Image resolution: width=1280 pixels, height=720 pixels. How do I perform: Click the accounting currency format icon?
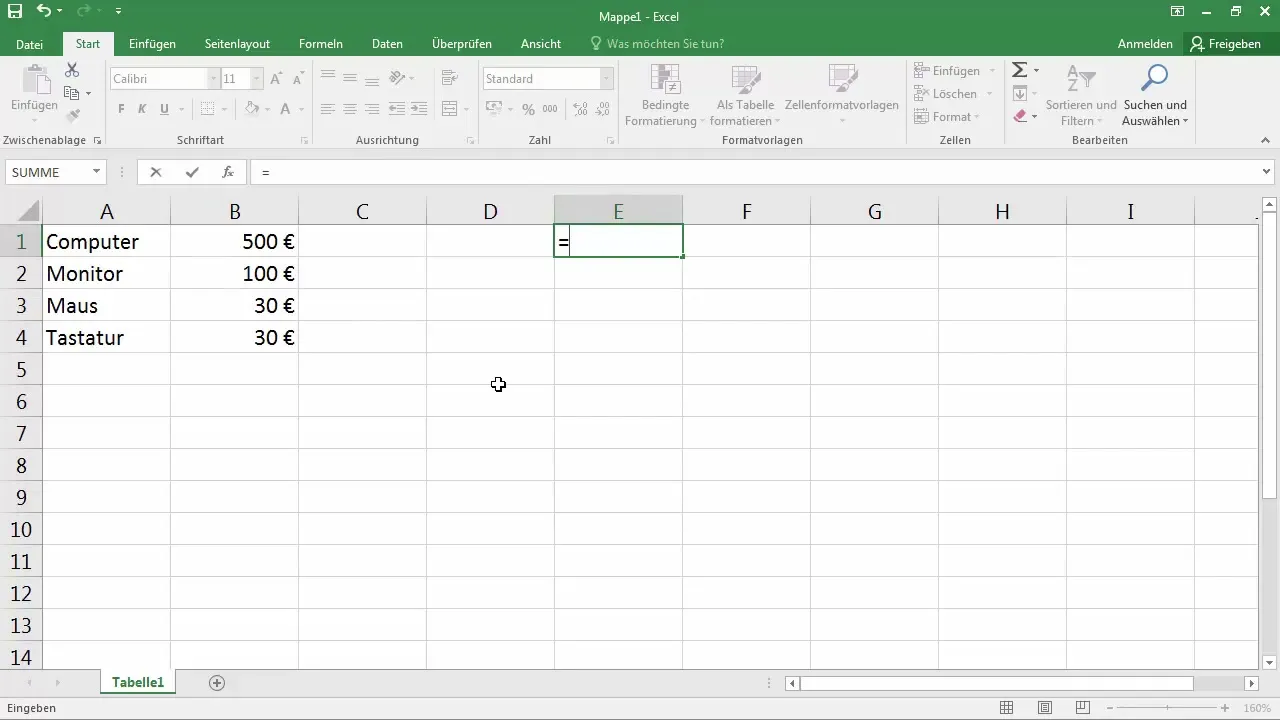click(x=494, y=109)
